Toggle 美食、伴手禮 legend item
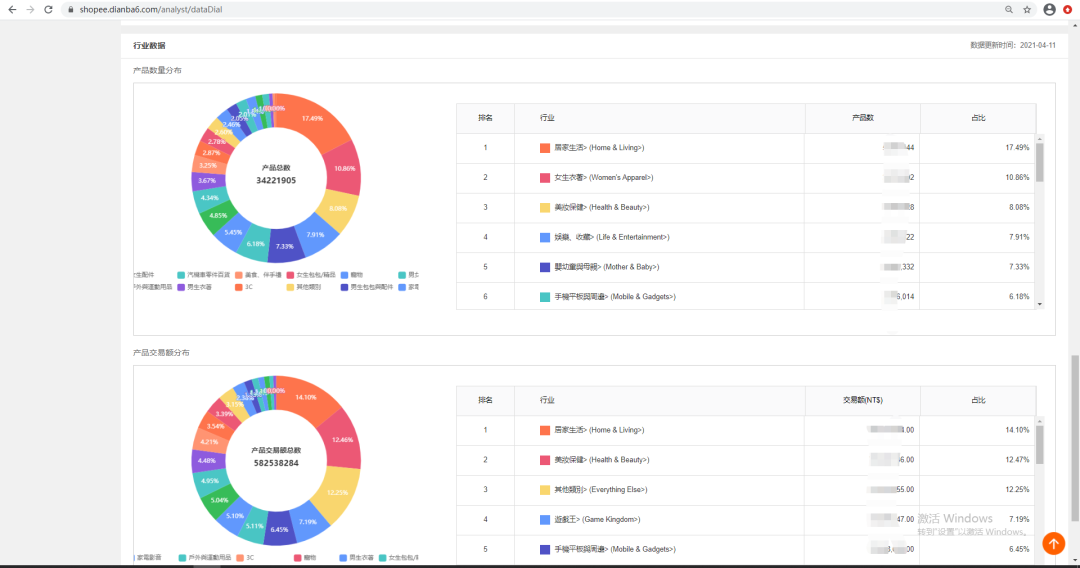This screenshot has width=1080, height=568. click(258, 275)
